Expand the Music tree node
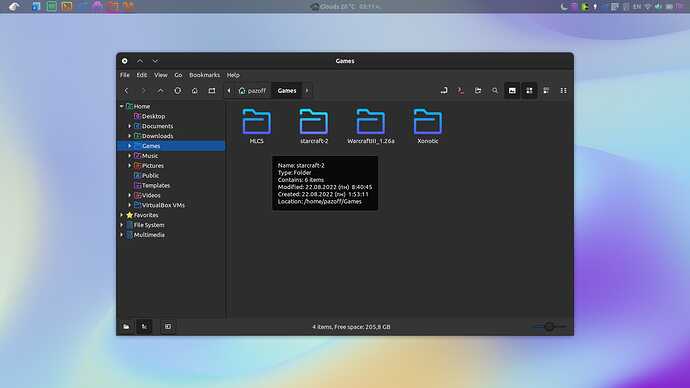The height and width of the screenshot is (388, 690). click(x=130, y=156)
